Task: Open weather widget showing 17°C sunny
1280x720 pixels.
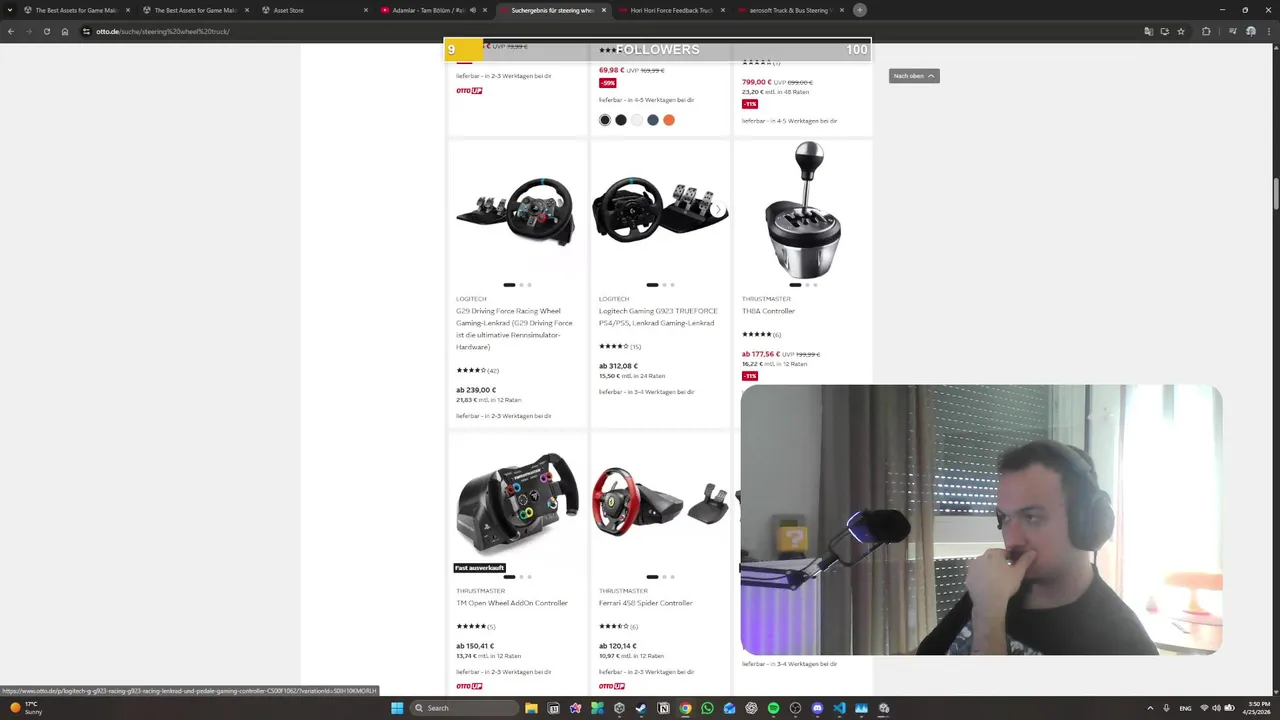Action: click(x=27, y=708)
